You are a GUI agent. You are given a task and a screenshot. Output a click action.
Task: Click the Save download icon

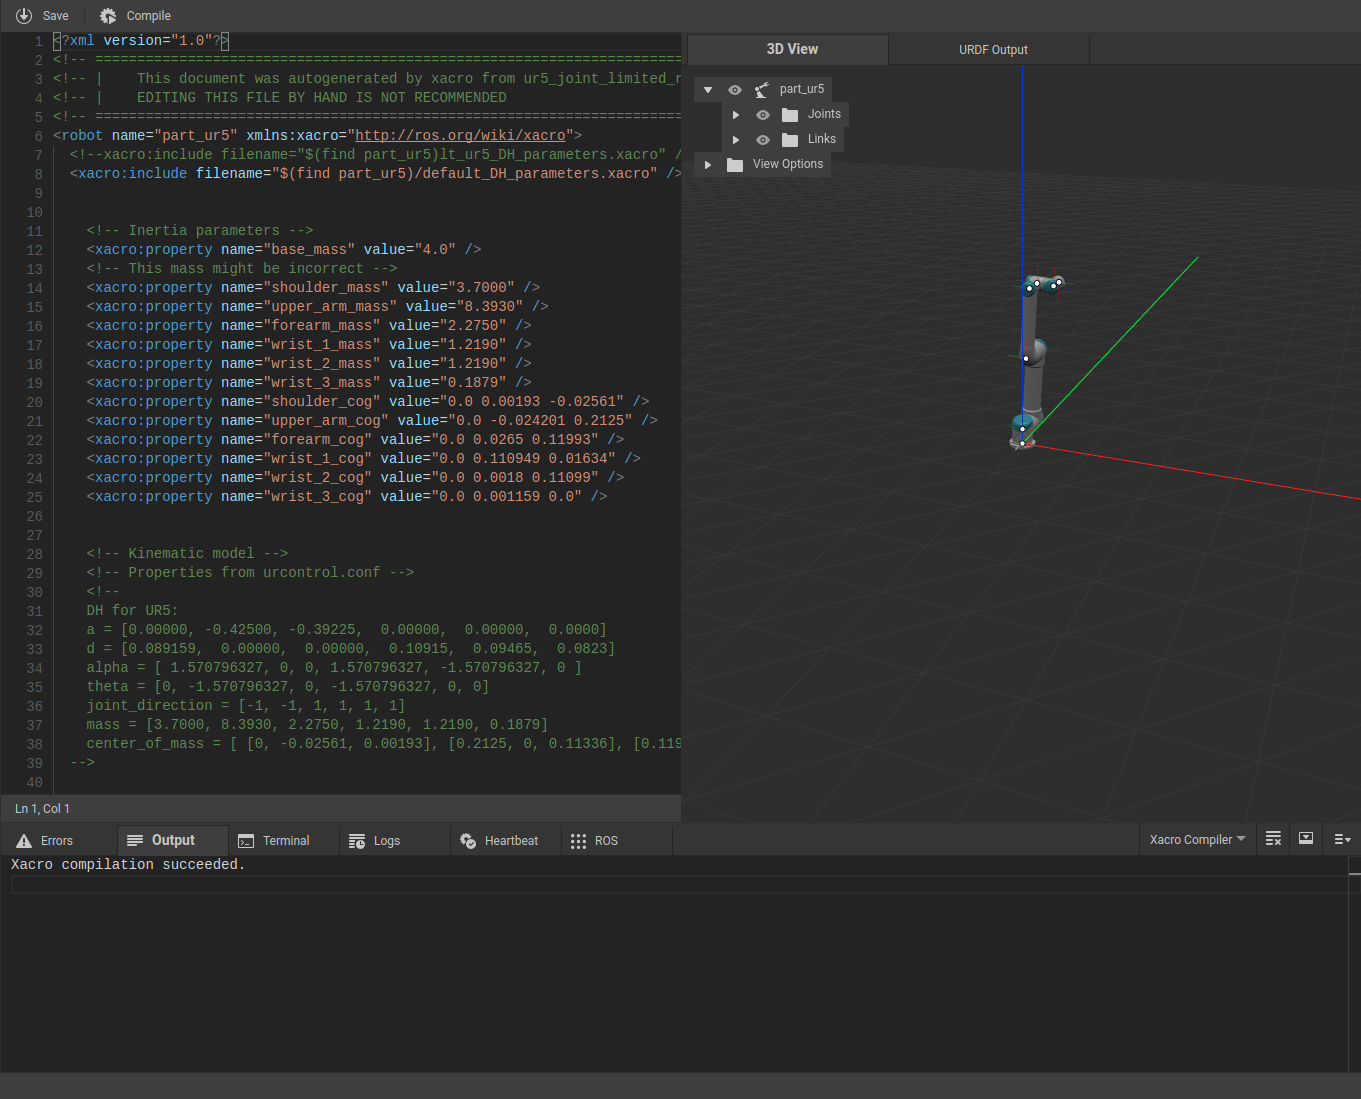point(24,16)
